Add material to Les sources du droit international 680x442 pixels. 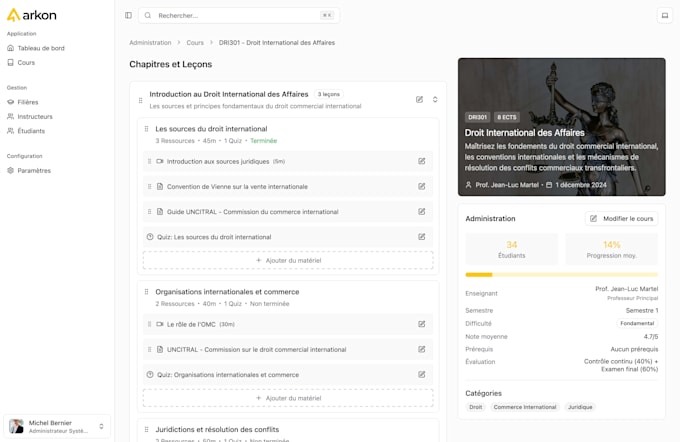click(x=288, y=260)
